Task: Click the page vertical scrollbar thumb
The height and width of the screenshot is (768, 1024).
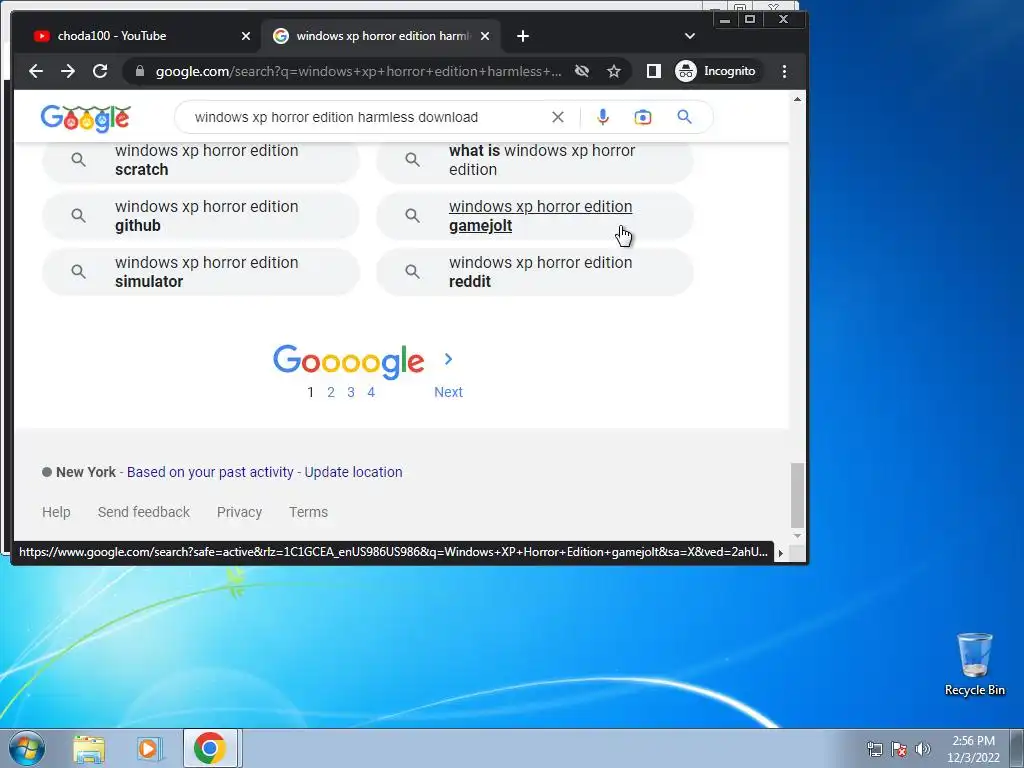Action: (797, 495)
